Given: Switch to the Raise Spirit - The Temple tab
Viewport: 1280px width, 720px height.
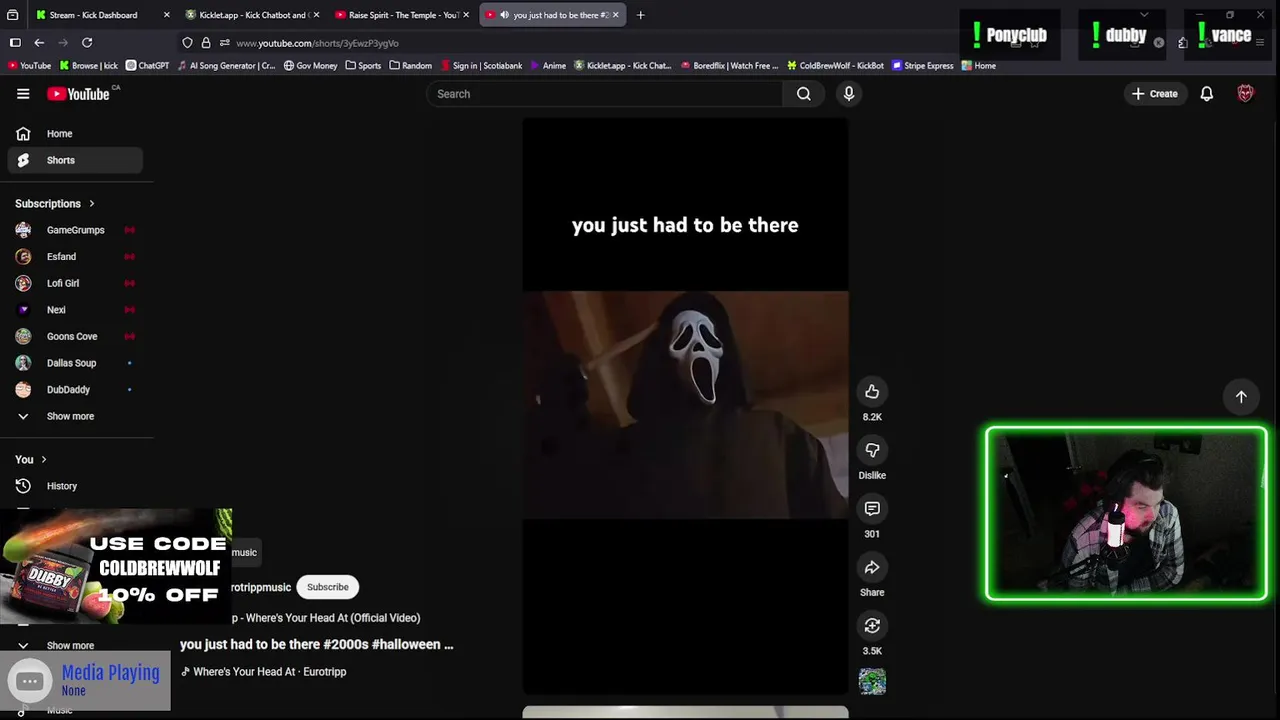Looking at the screenshot, I should (x=402, y=15).
